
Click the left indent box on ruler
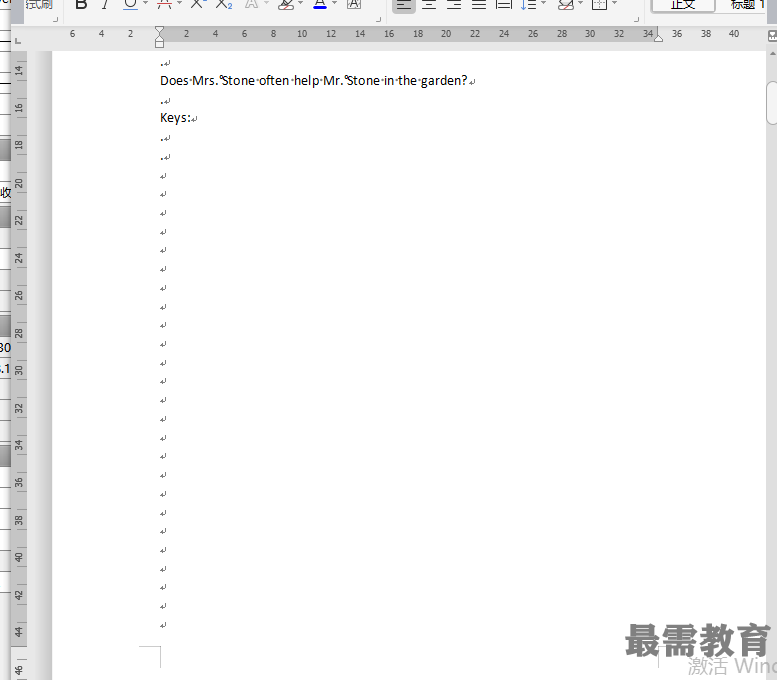coord(160,44)
